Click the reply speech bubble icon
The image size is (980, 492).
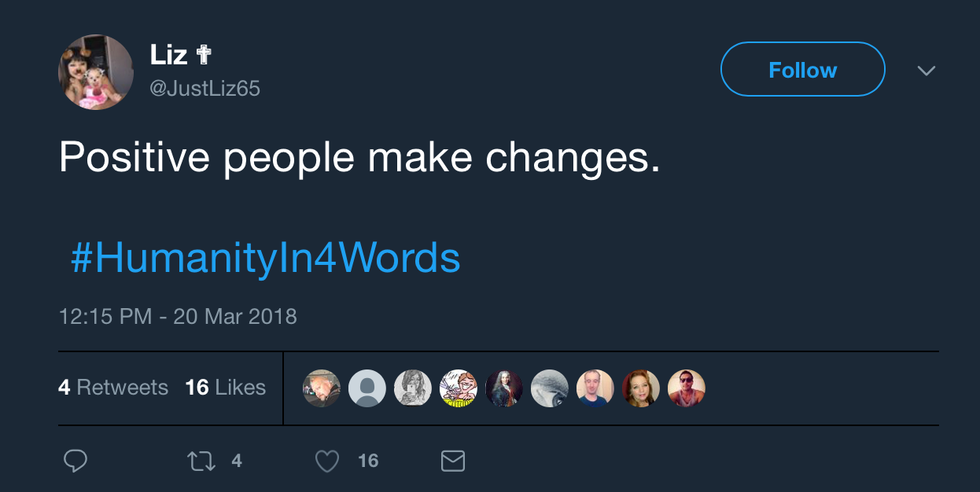[x=75, y=460]
